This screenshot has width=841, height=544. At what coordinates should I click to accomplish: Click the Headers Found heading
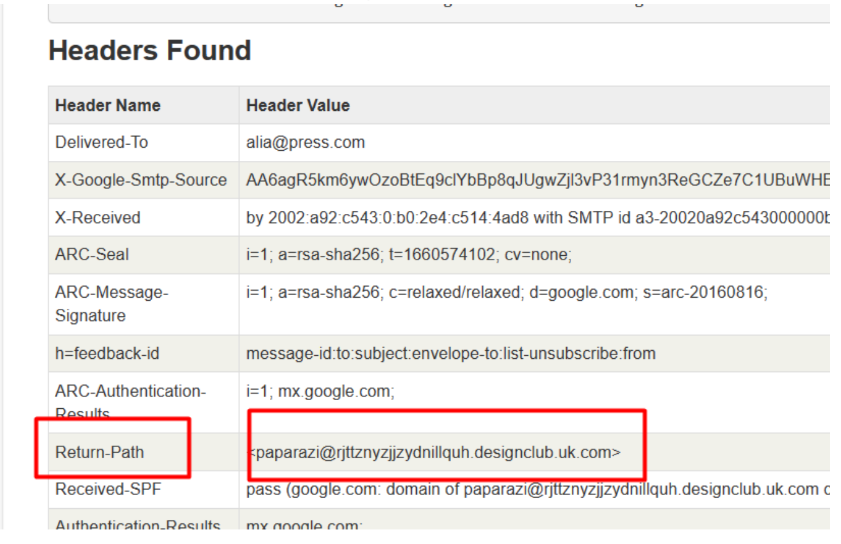click(x=150, y=51)
